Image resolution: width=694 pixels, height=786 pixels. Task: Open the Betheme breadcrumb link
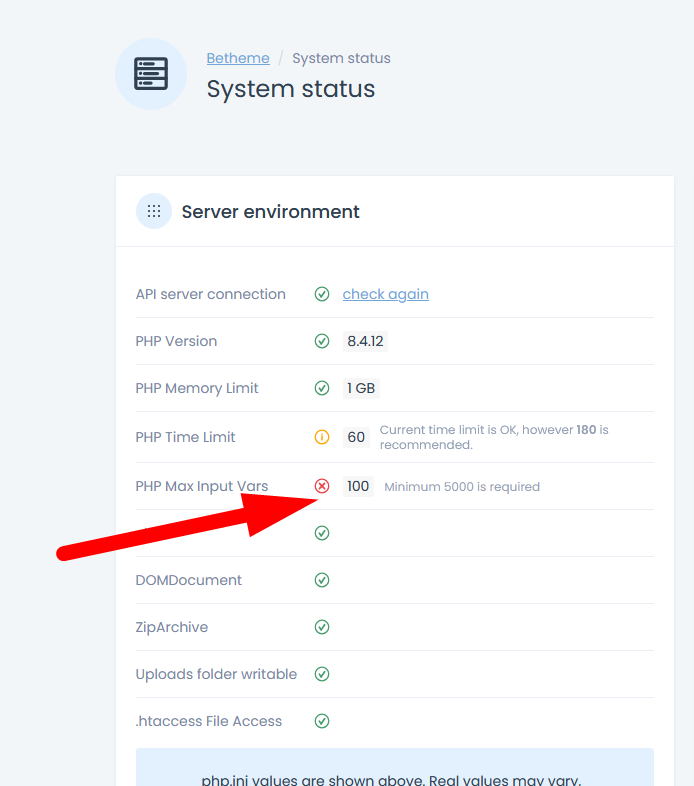click(237, 58)
